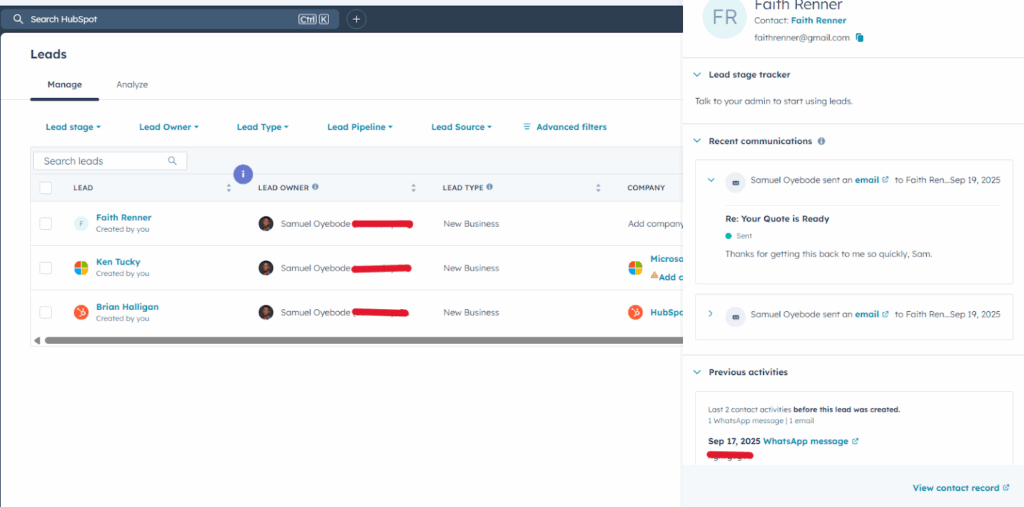The width and height of the screenshot is (1024, 507).
Task: Click the purple info badge icon
Action: coord(243,174)
